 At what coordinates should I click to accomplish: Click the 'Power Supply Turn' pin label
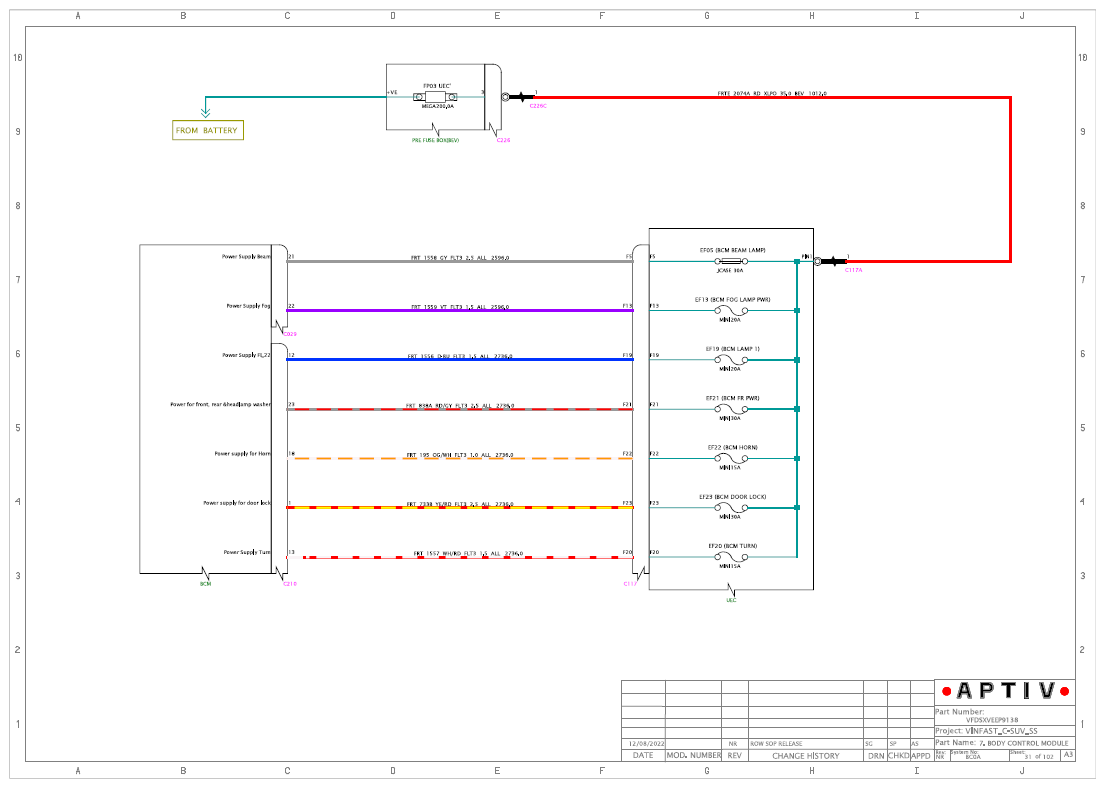pyautogui.click(x=247, y=553)
